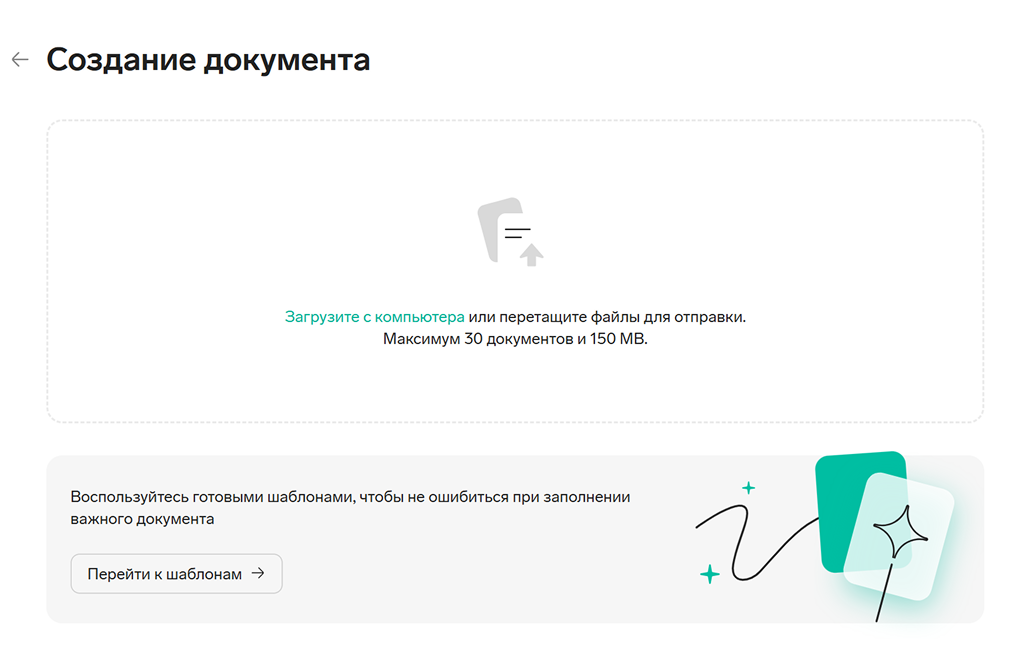
Task: Go back using the left arrow icon
Action: pyautogui.click(x=20, y=60)
